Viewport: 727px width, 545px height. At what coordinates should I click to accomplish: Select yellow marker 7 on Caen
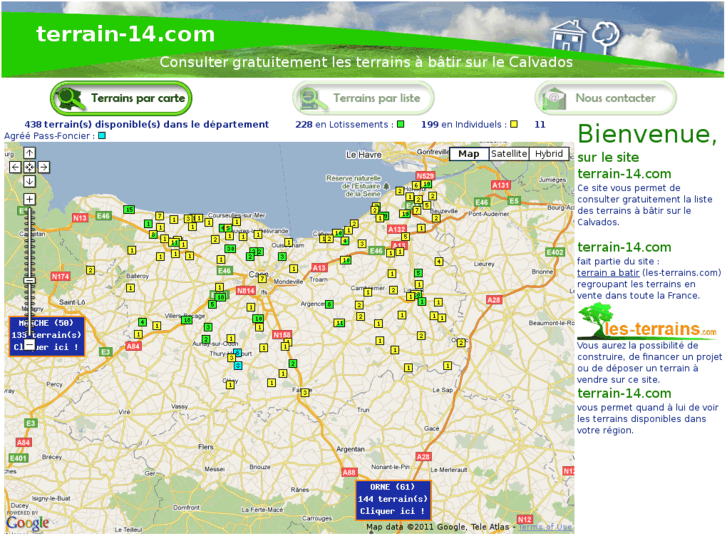[262, 278]
